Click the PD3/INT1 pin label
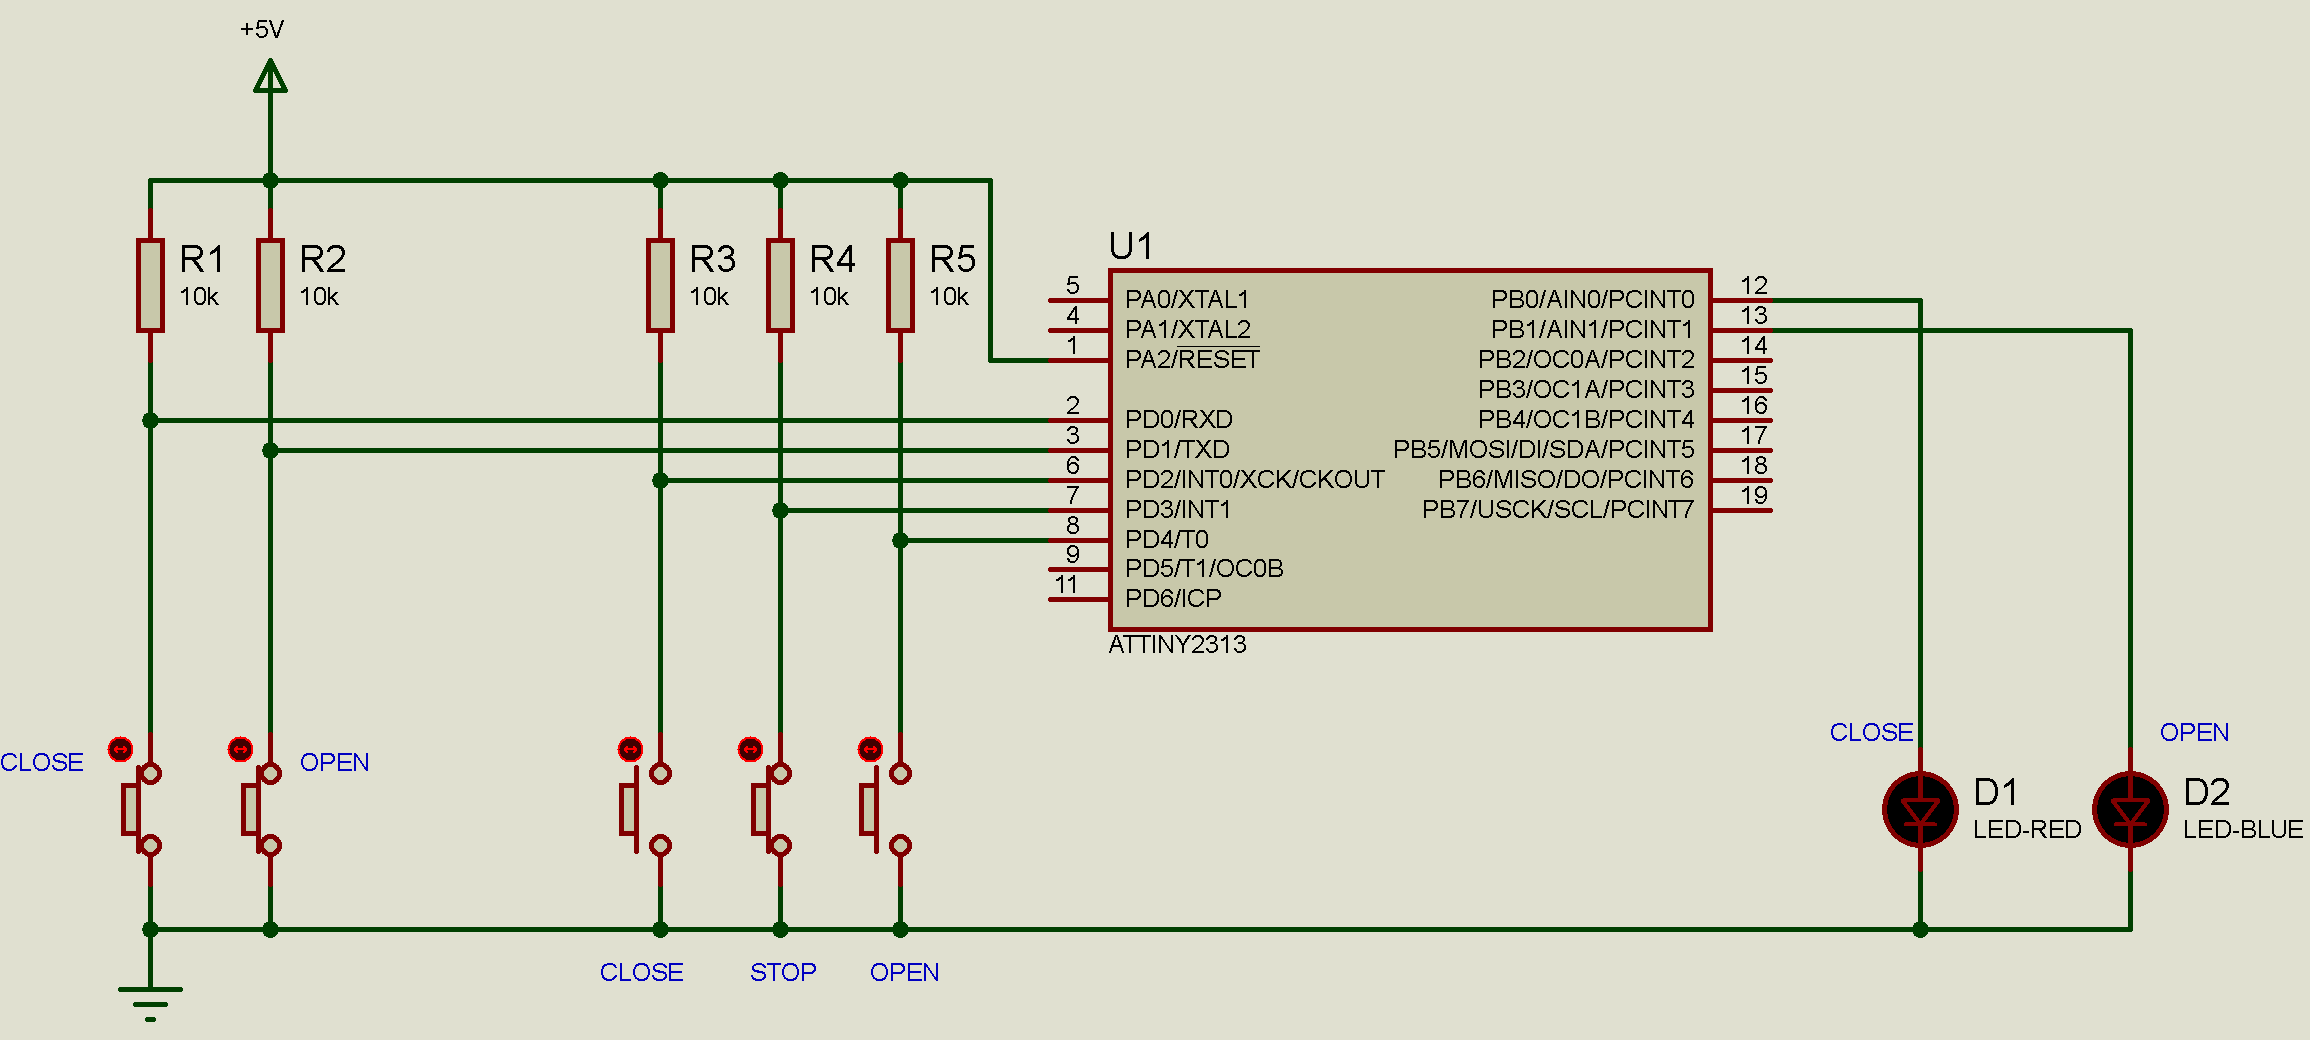 [1178, 509]
